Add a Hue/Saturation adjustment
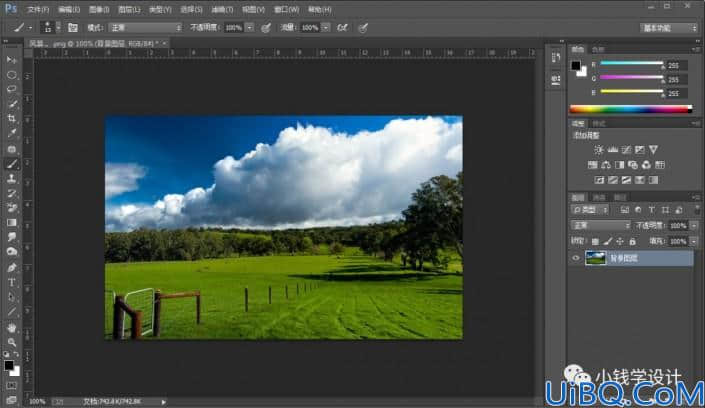 [x=593, y=165]
